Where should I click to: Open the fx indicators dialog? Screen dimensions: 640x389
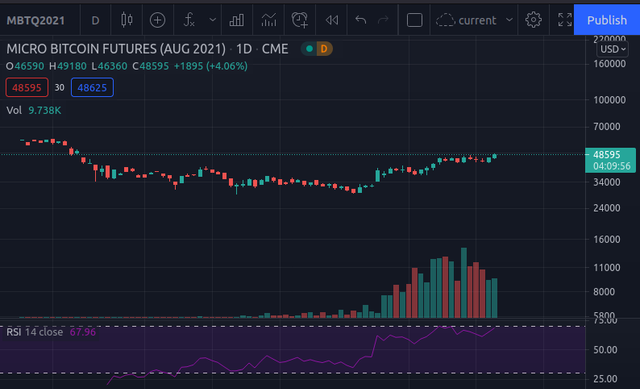[x=189, y=20]
